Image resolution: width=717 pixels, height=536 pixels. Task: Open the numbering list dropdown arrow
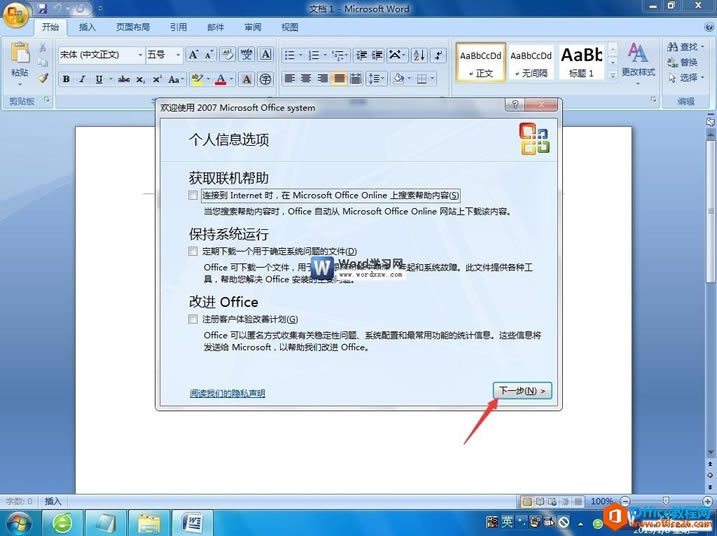tap(325, 55)
